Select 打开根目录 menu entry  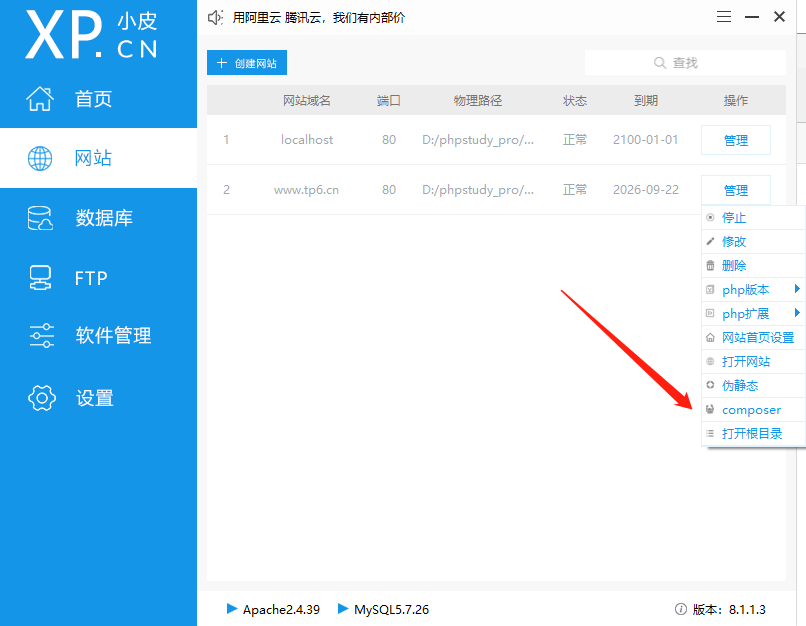[x=753, y=433]
